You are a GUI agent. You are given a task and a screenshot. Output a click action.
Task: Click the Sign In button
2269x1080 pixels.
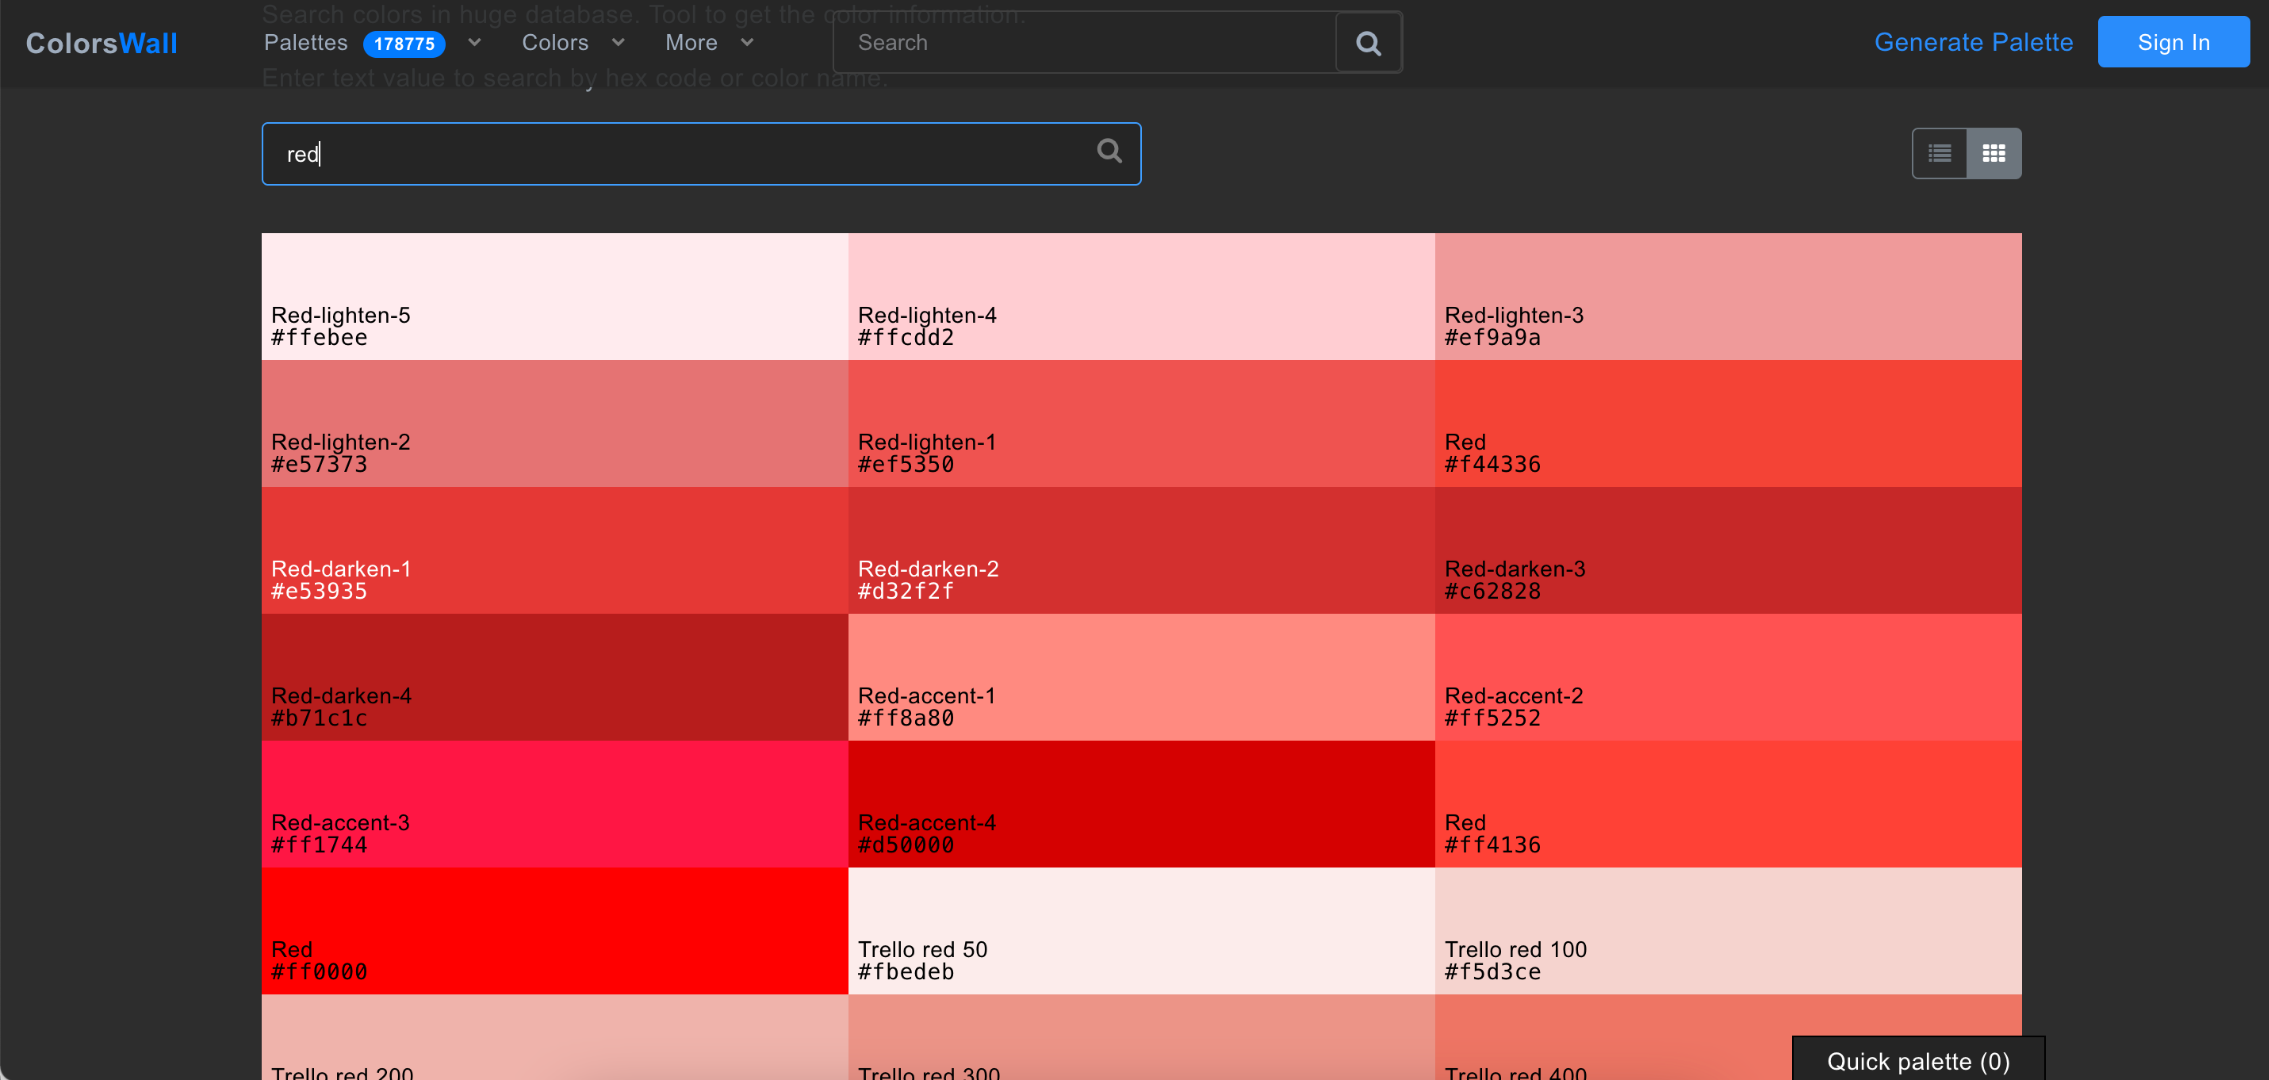[x=2172, y=42]
